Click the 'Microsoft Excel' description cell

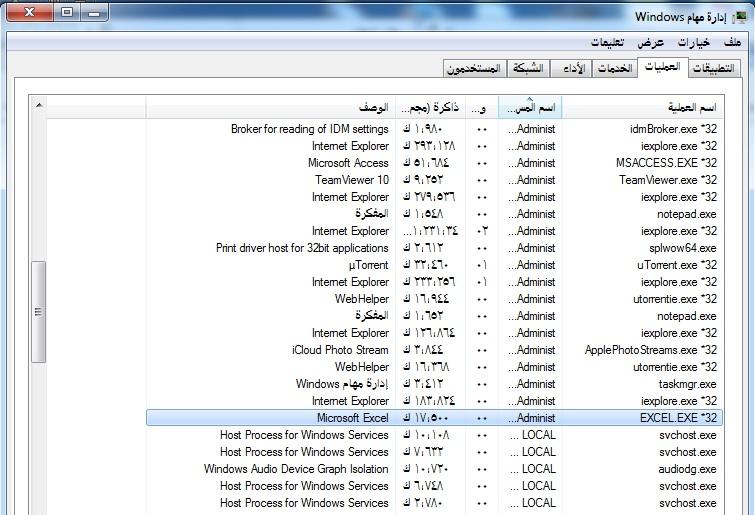pos(352,418)
